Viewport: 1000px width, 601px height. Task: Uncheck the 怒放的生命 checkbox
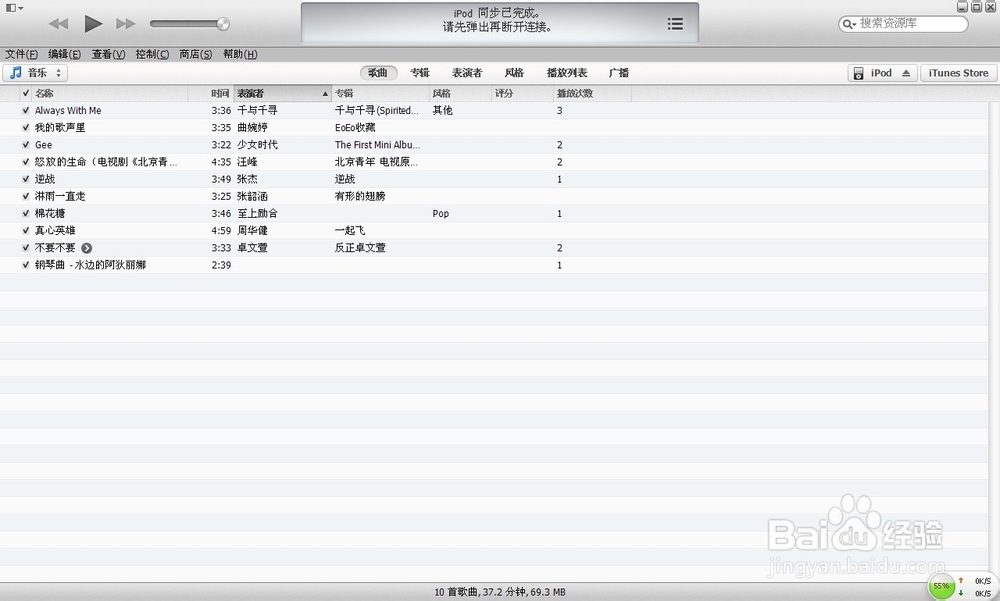pos(26,162)
